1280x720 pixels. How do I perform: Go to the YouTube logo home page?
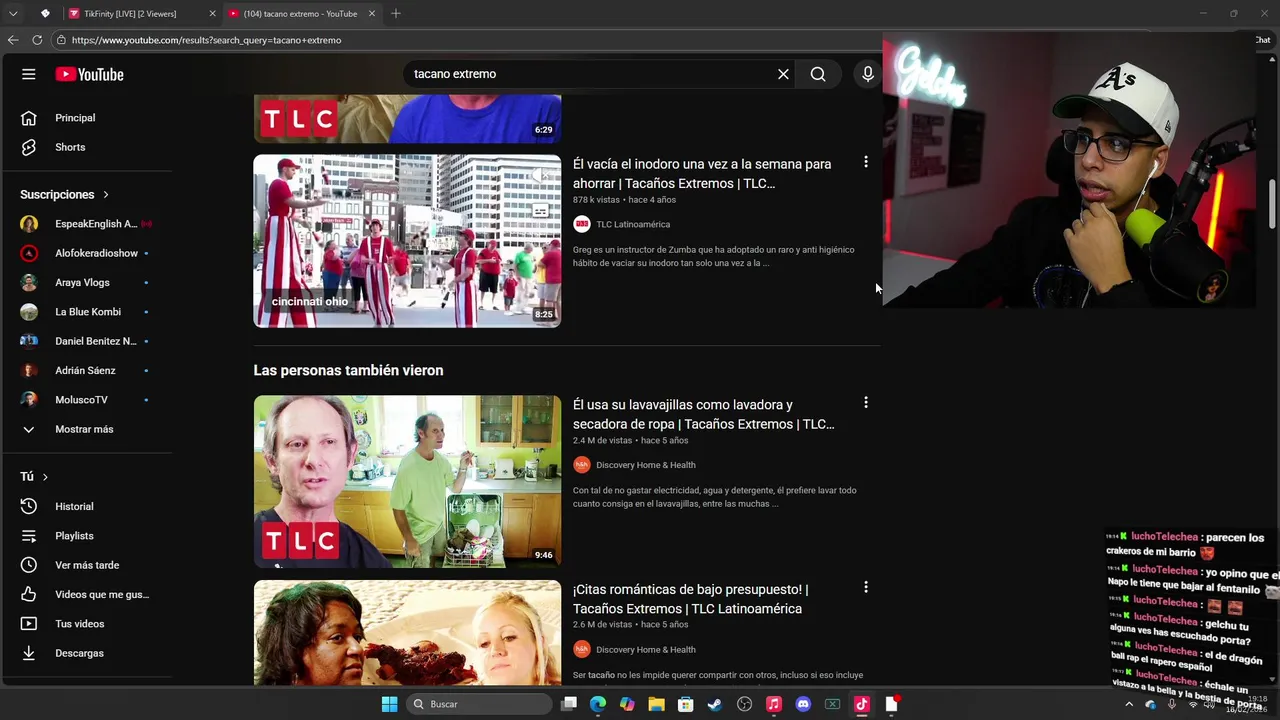click(89, 74)
